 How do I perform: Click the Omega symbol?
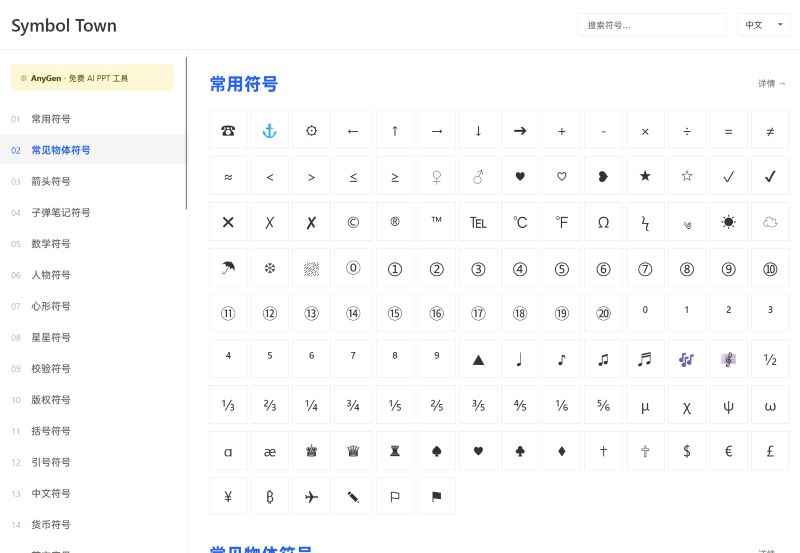tap(603, 222)
